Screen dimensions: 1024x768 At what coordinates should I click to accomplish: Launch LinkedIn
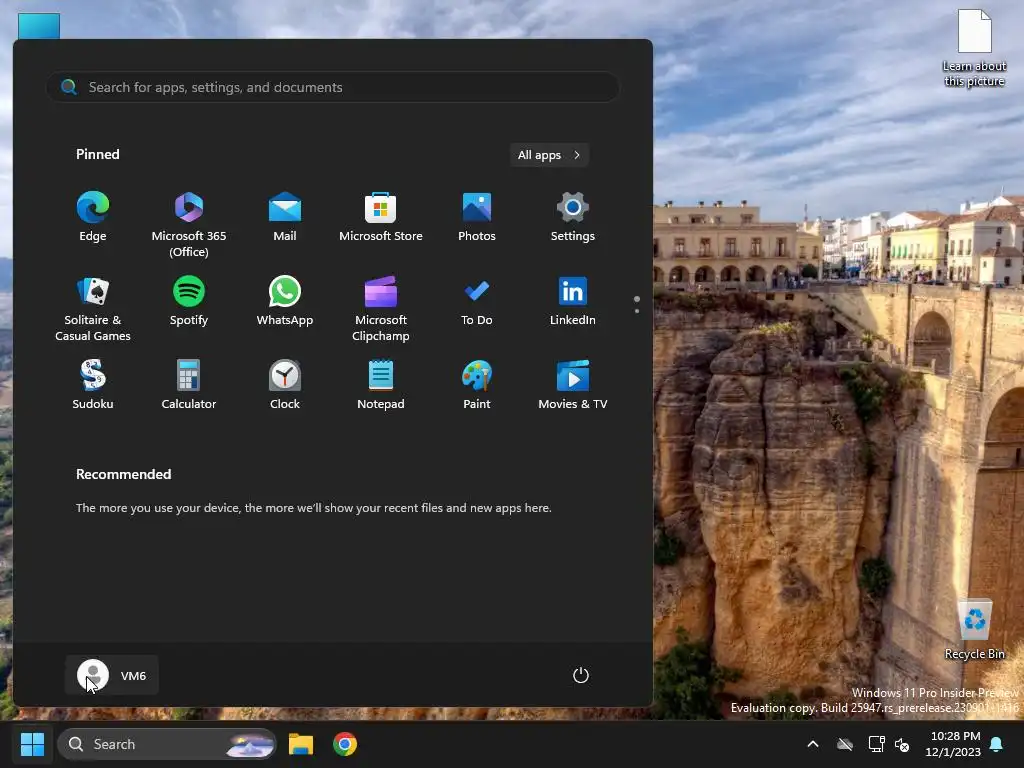(x=573, y=302)
